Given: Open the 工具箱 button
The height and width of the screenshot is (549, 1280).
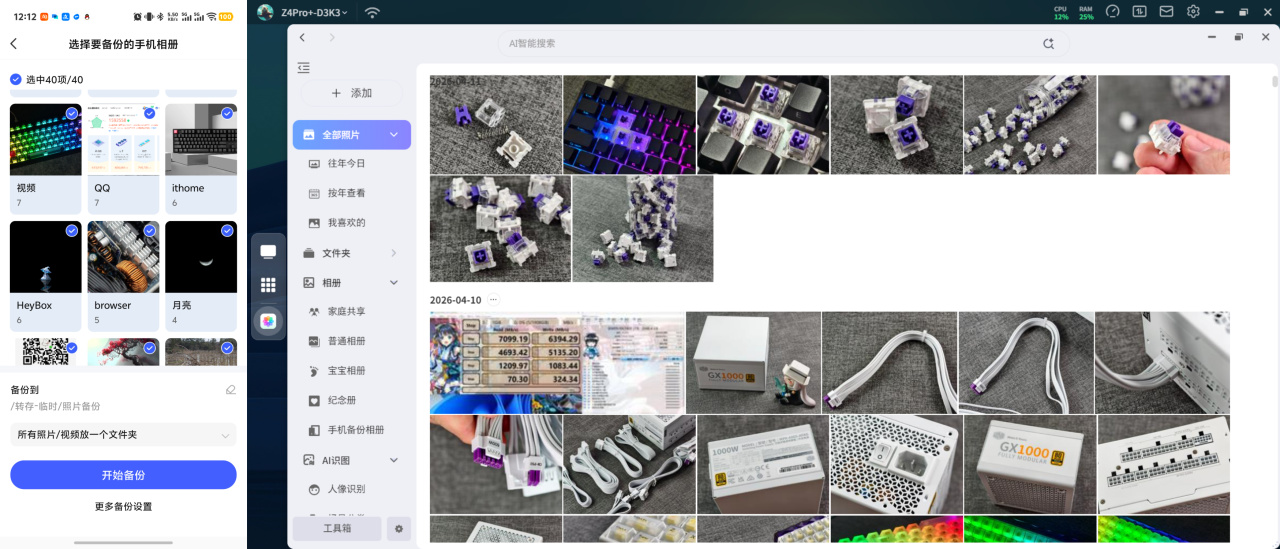Looking at the screenshot, I should pyautogui.click(x=337, y=528).
